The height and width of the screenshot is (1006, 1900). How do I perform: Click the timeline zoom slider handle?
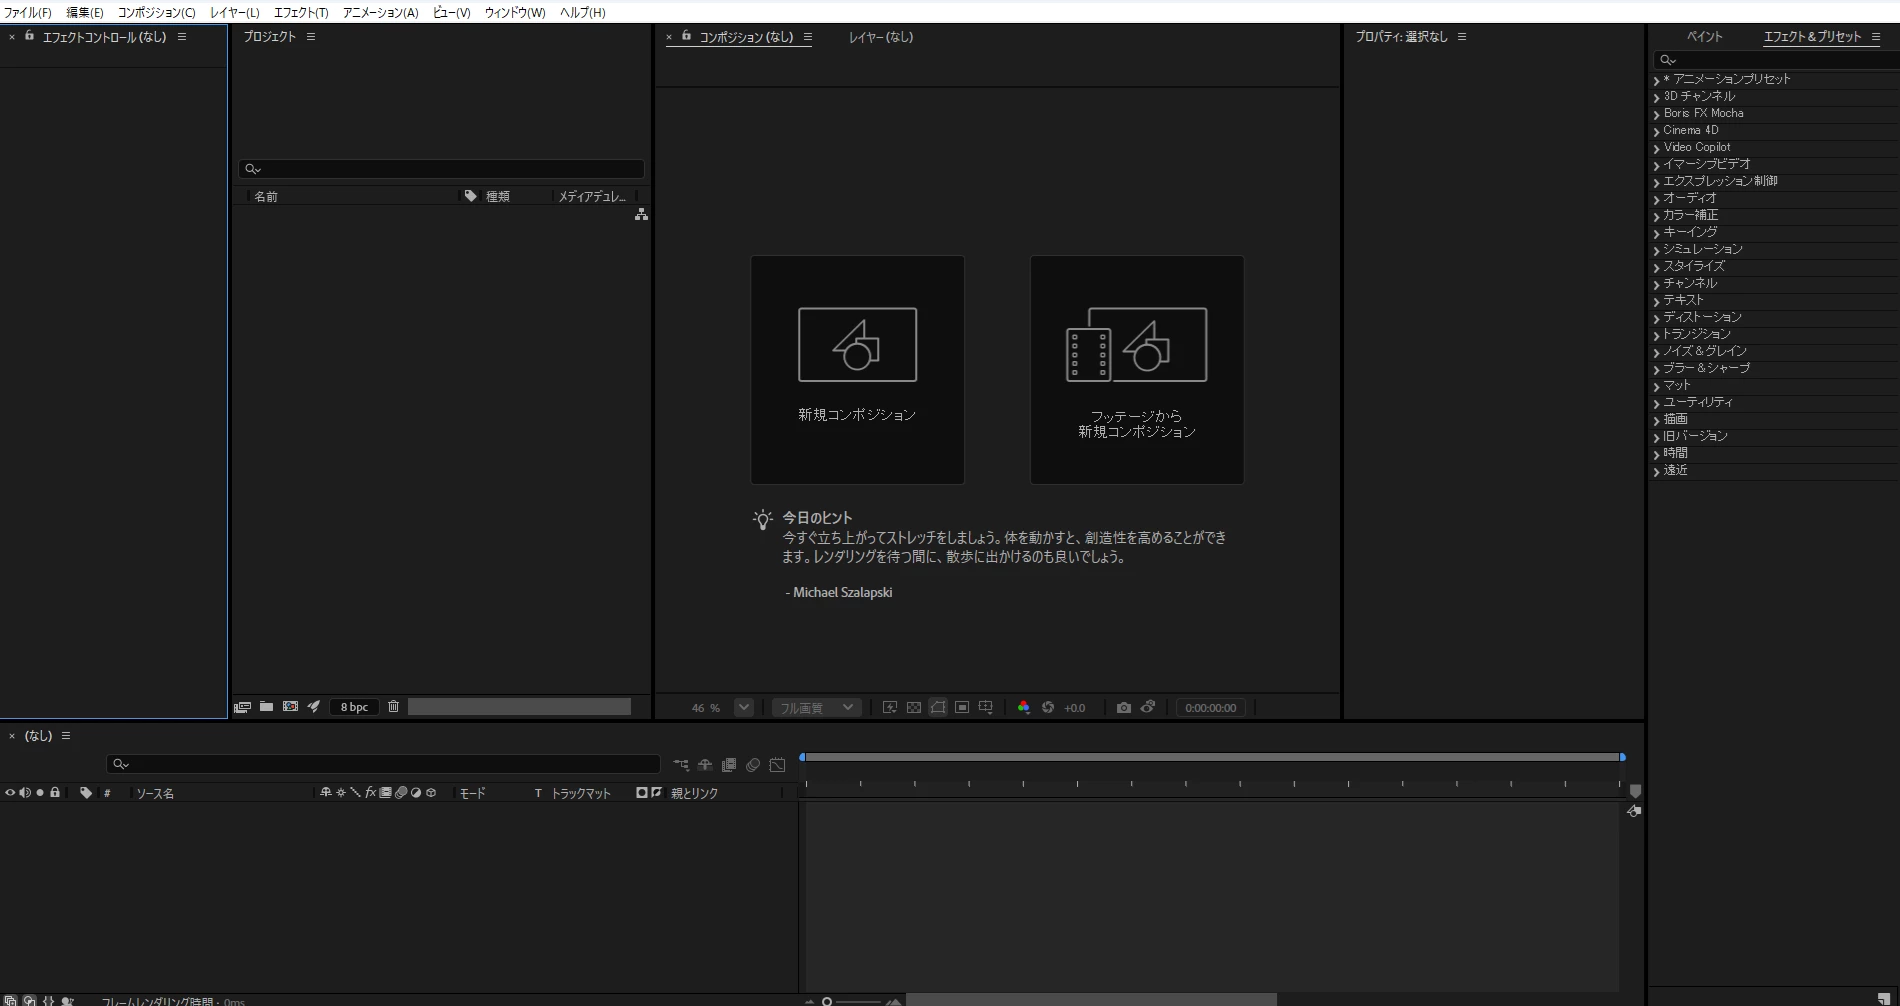click(827, 1001)
